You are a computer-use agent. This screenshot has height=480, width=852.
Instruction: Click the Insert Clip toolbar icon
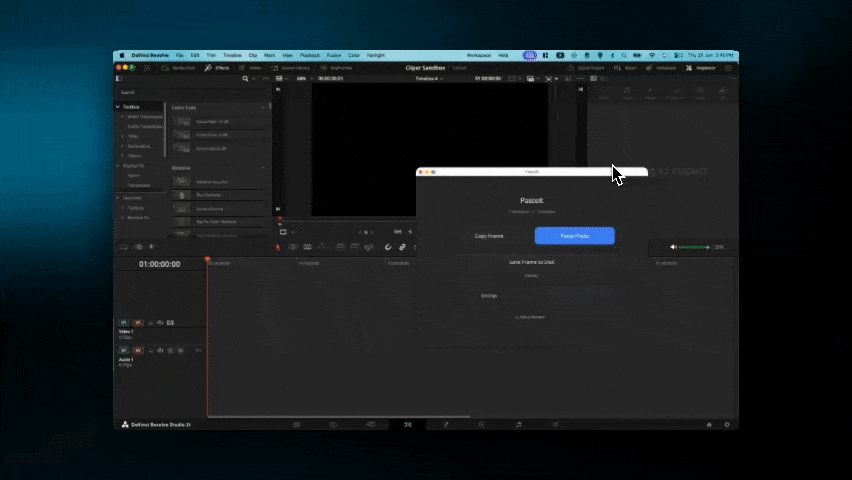(340, 247)
